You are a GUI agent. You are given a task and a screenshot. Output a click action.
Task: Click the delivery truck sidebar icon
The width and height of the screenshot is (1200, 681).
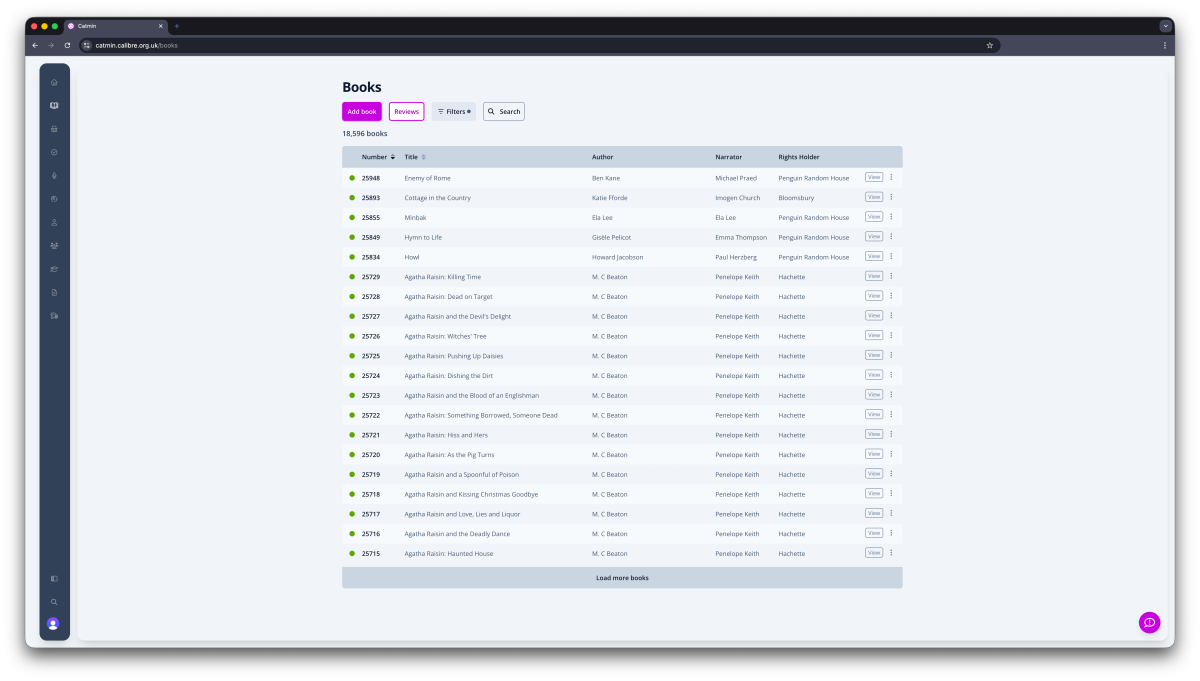[x=54, y=316]
